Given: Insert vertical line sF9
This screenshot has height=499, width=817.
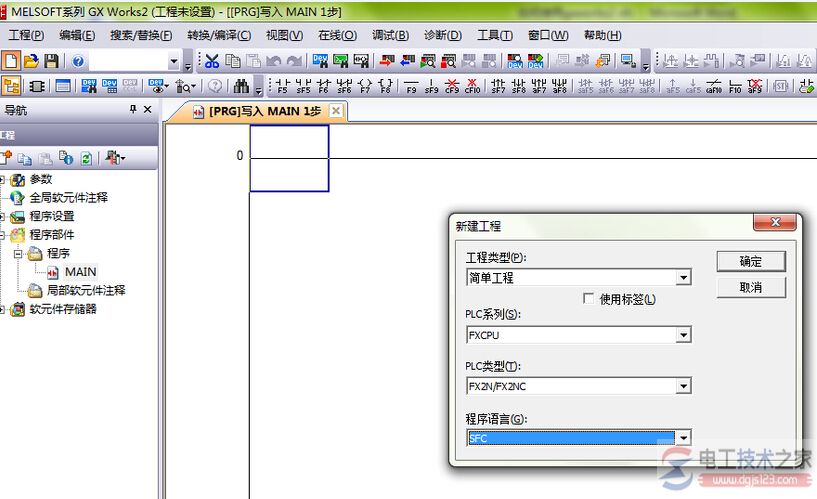Looking at the screenshot, I should click(x=431, y=86).
